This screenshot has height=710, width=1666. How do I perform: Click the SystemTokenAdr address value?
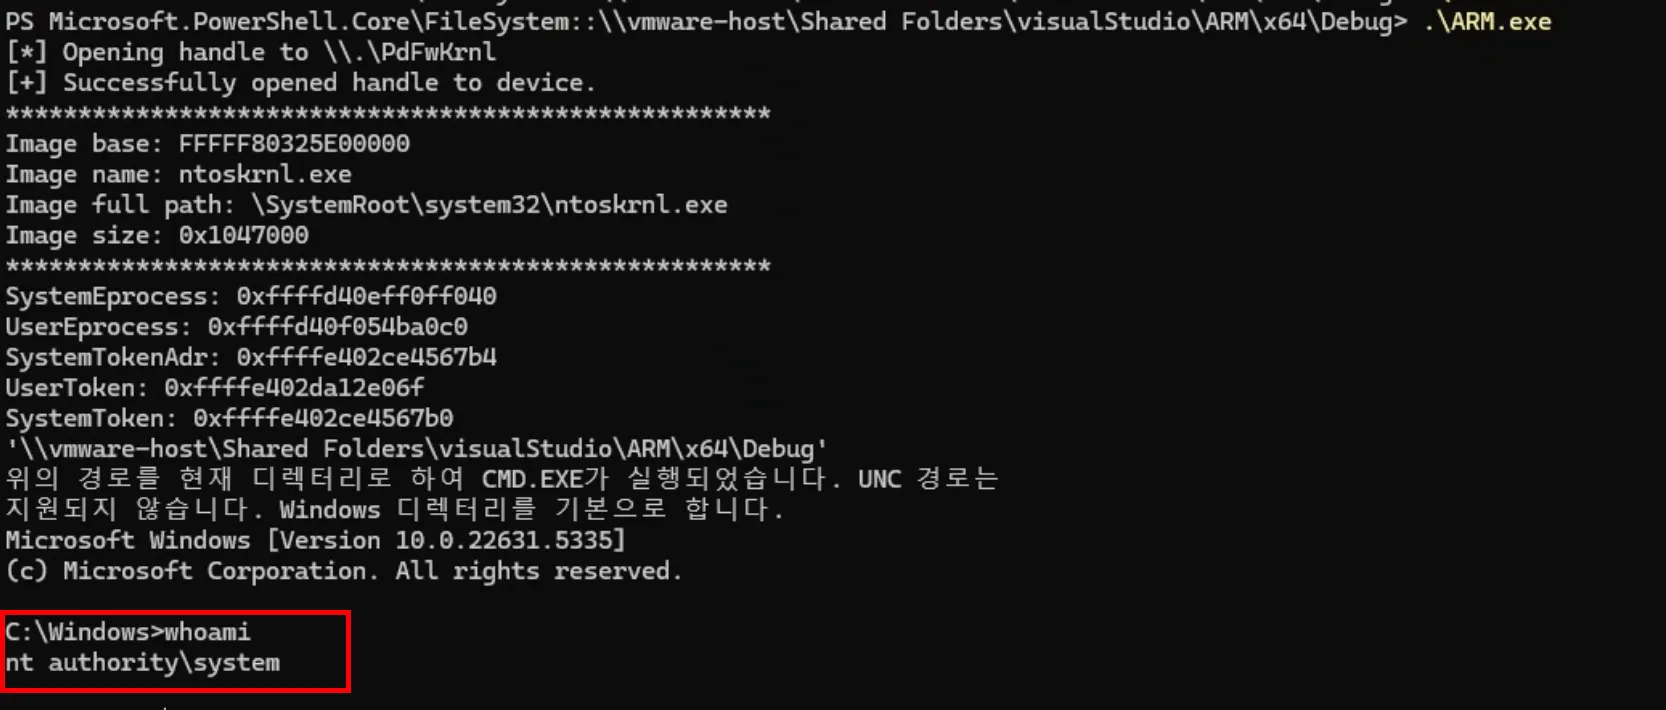(366, 358)
